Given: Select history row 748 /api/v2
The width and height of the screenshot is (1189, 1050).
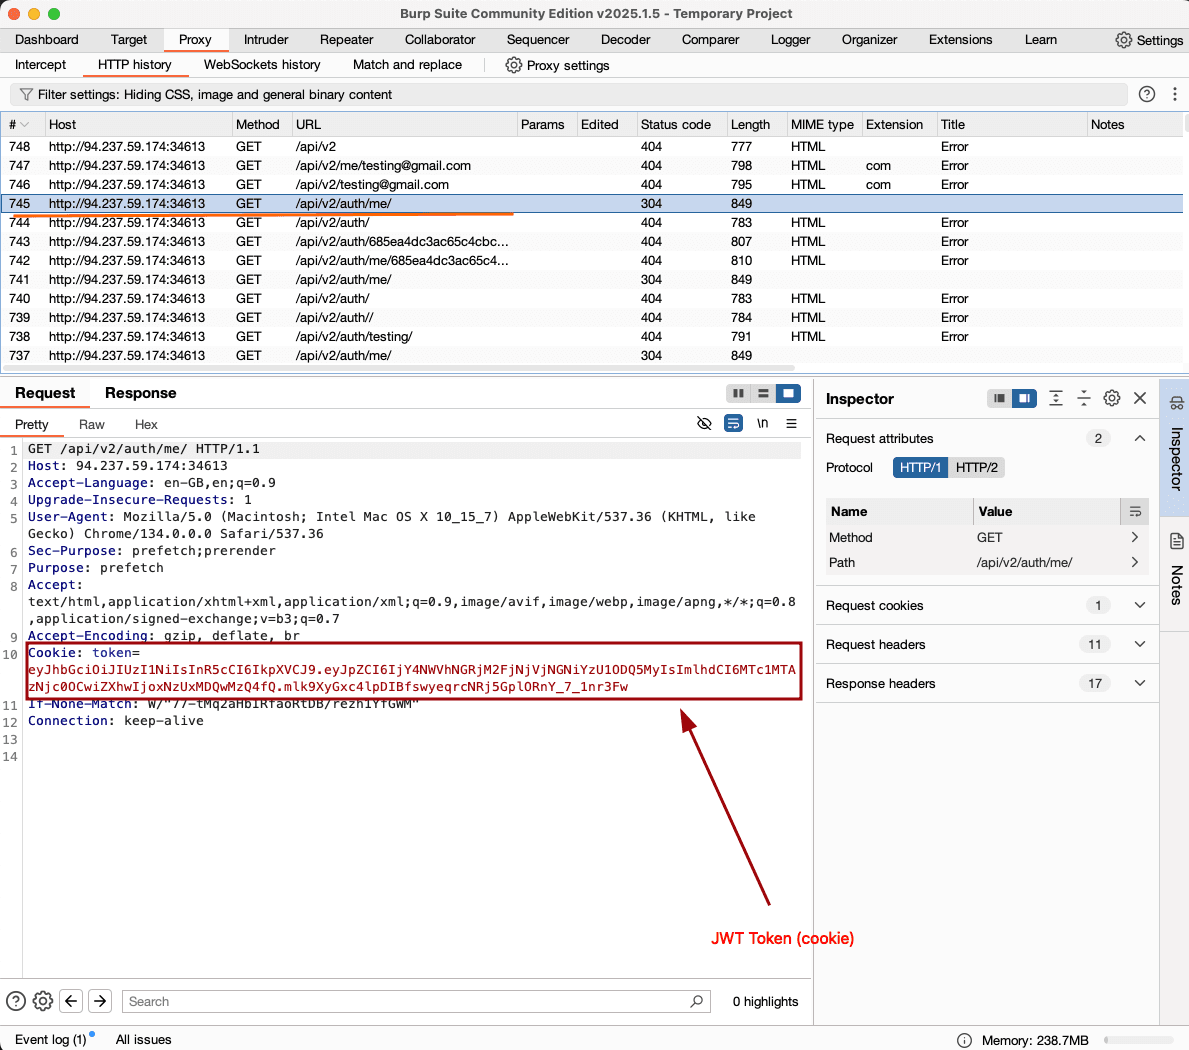Looking at the screenshot, I should click(x=591, y=146).
